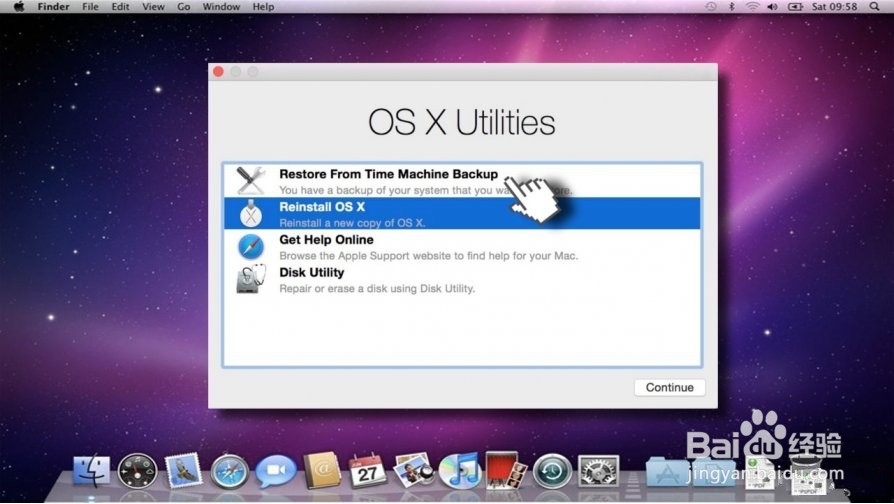Open the Window menu
The image size is (894, 504).
click(221, 7)
